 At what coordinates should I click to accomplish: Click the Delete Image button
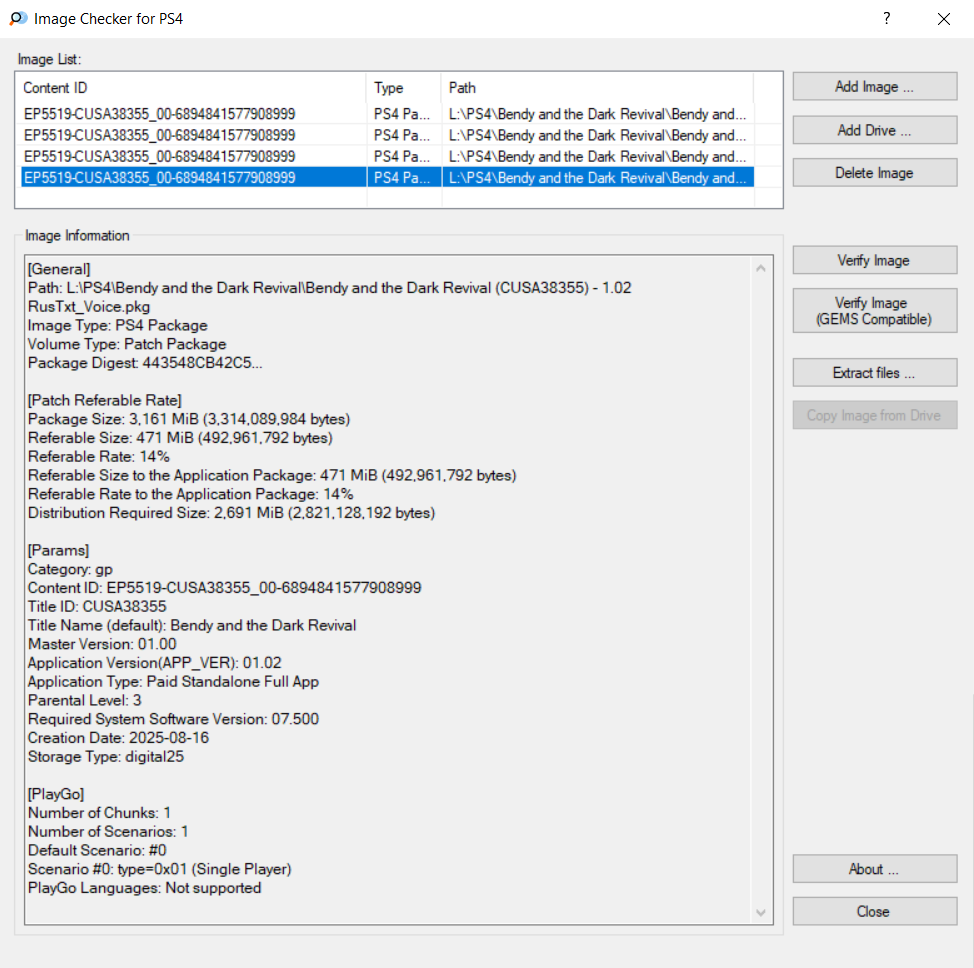pos(874,173)
